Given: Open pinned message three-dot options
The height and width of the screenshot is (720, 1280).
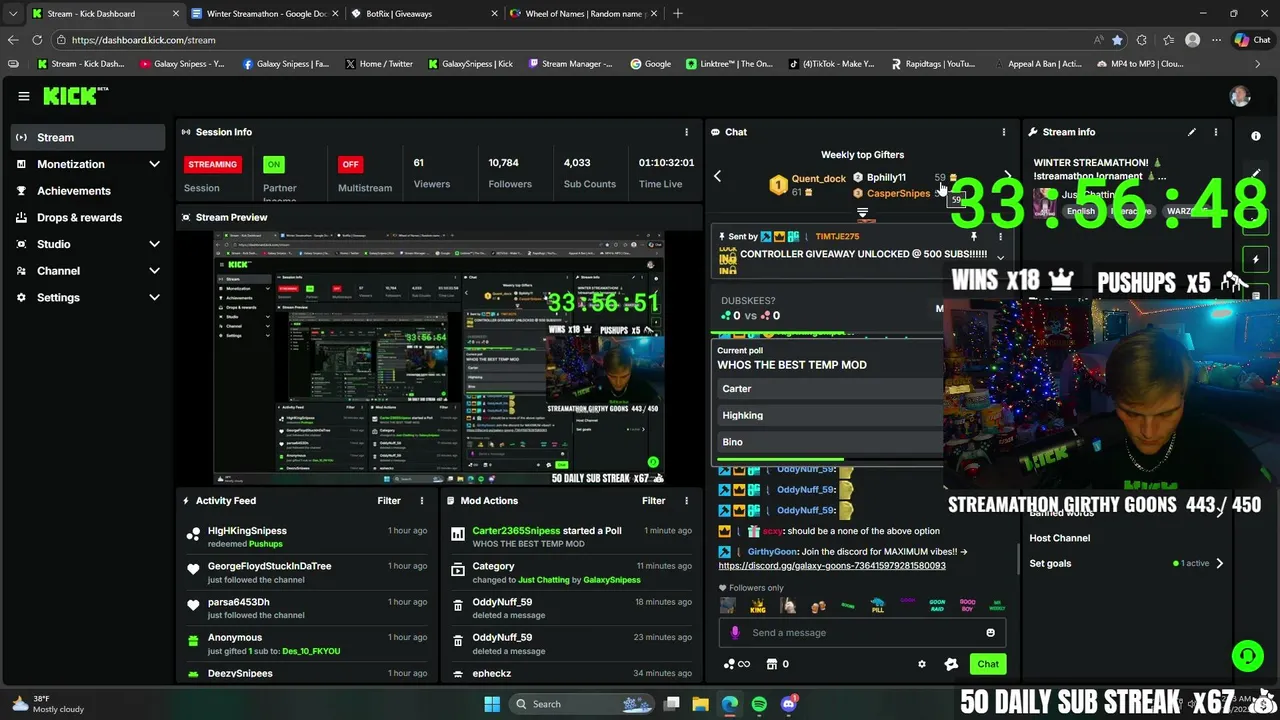Looking at the screenshot, I should tap(1000, 237).
